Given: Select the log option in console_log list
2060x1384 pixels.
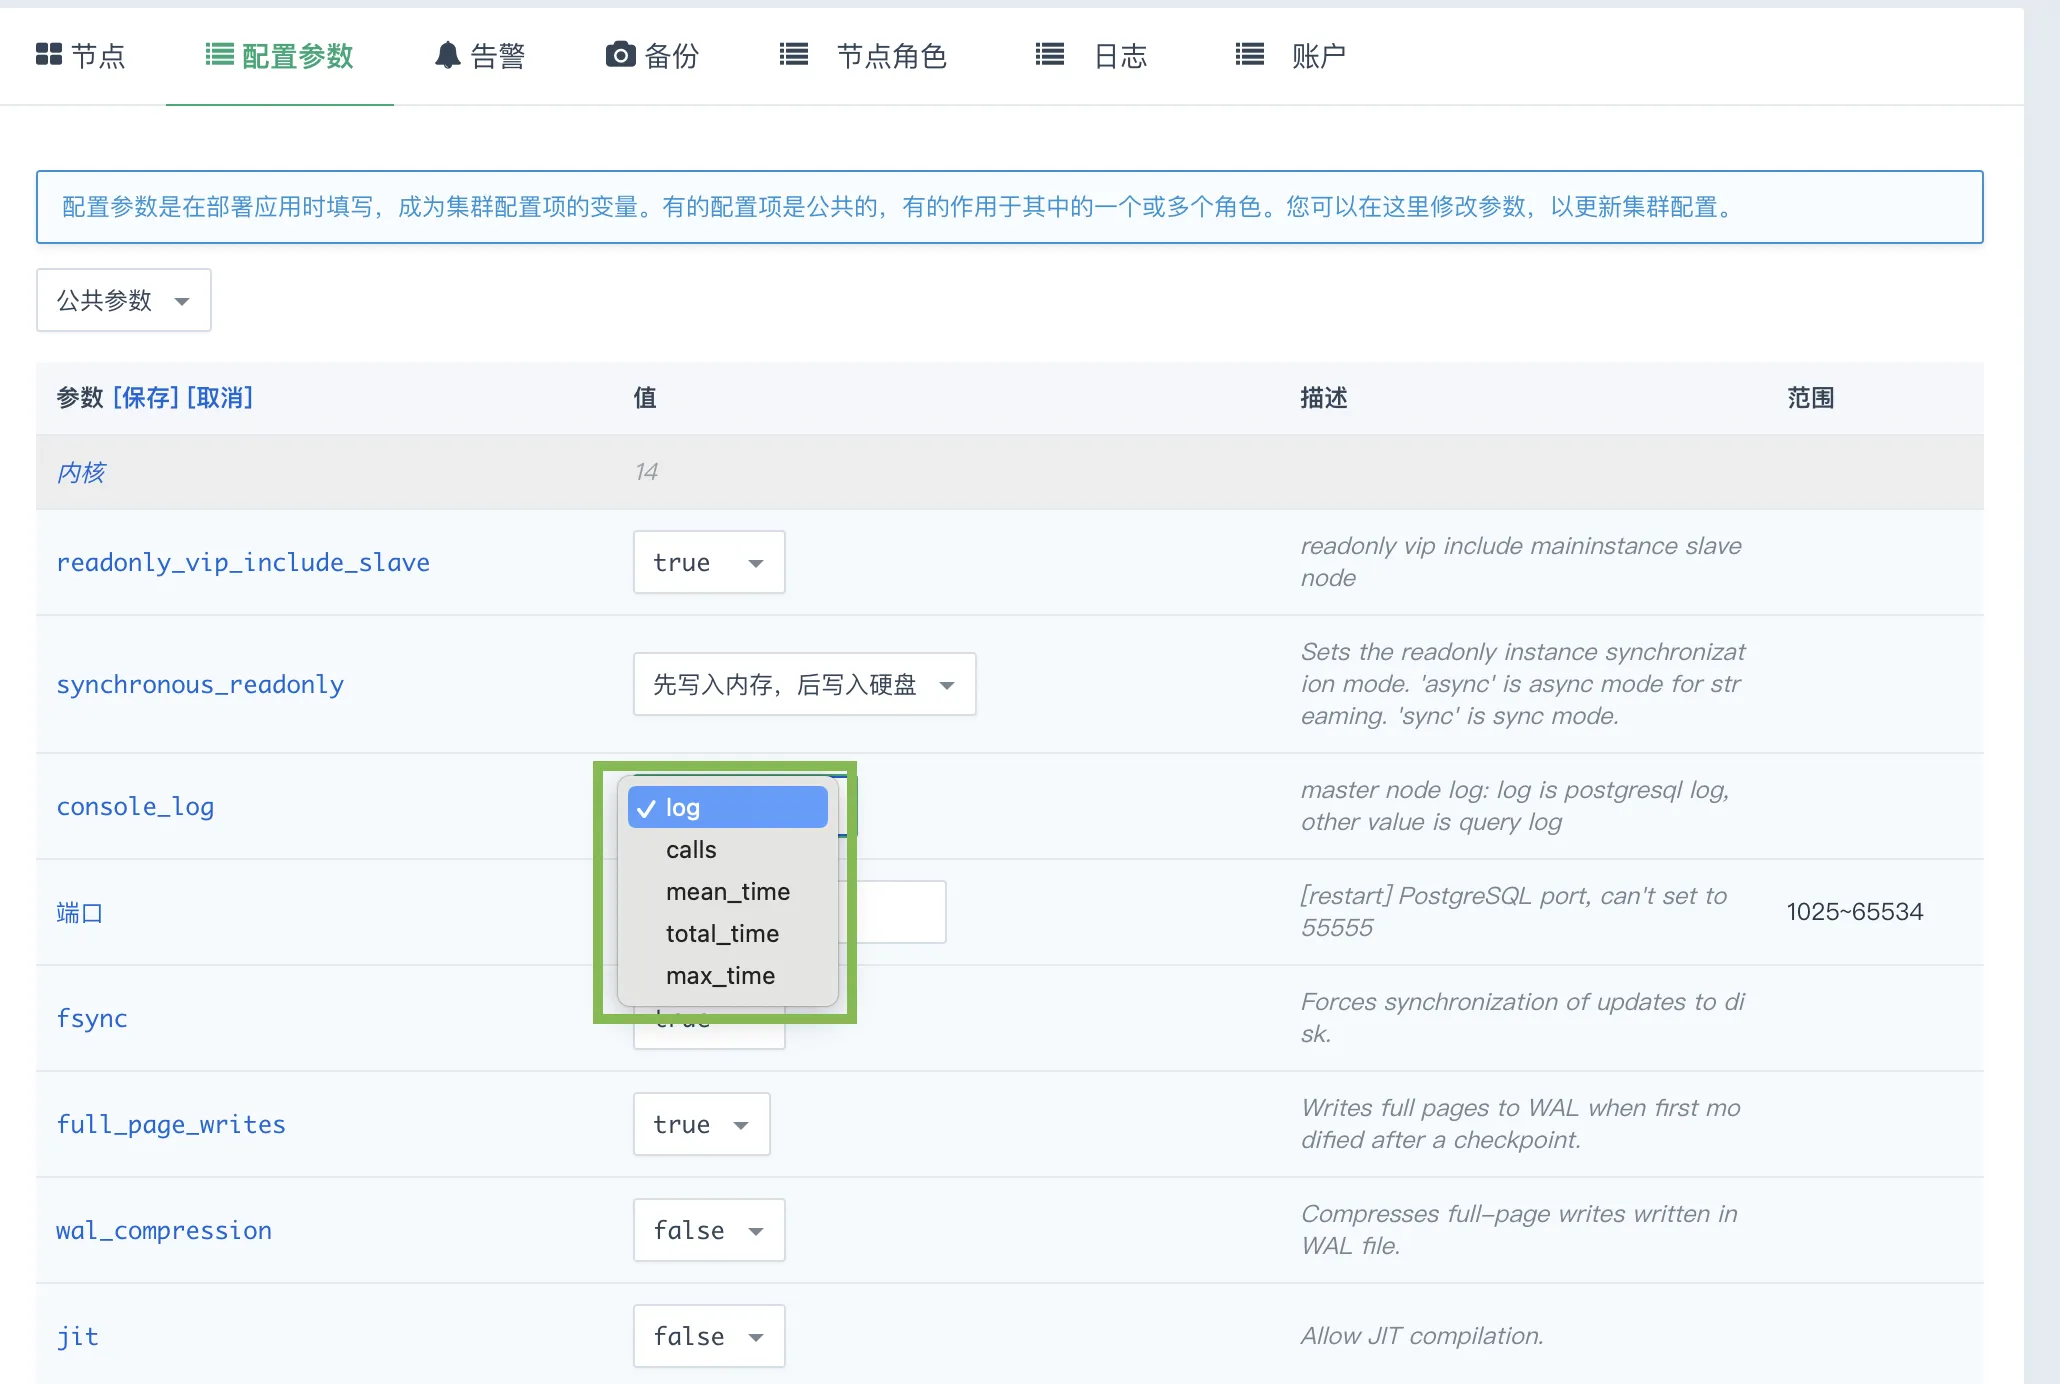Looking at the screenshot, I should pos(728,807).
